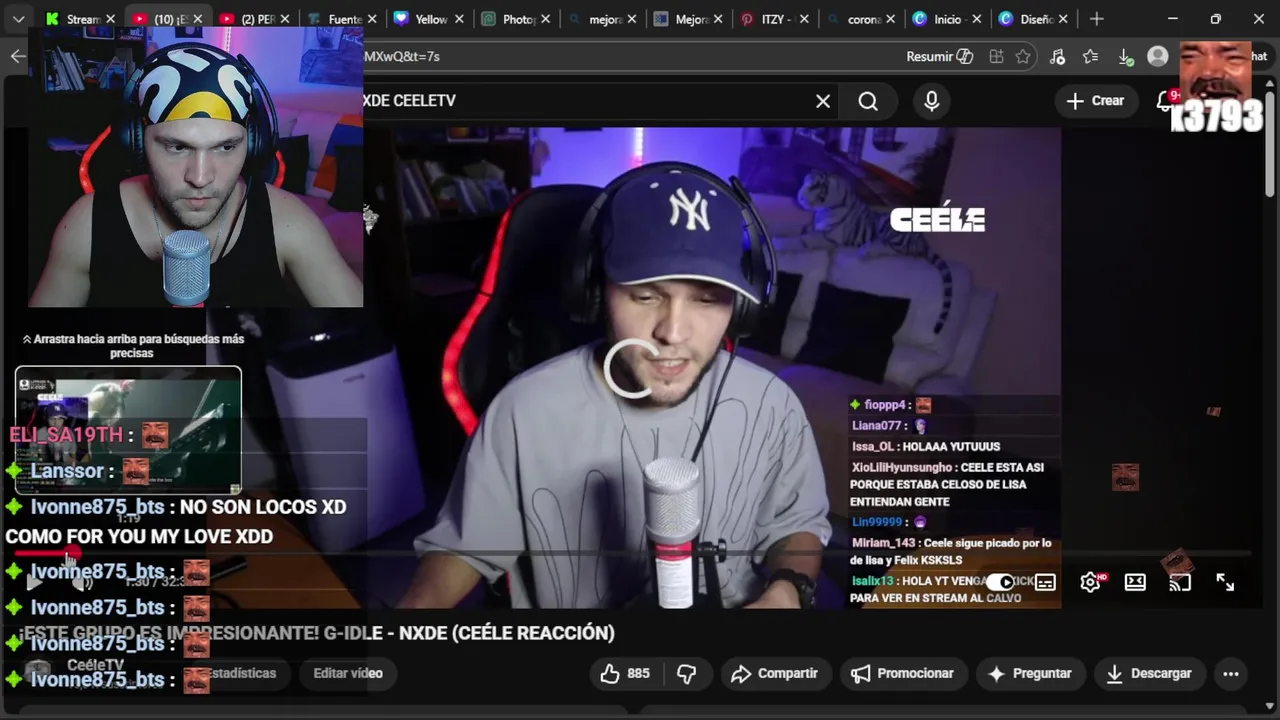Click the extensions icon next to Resumir

click(x=996, y=57)
